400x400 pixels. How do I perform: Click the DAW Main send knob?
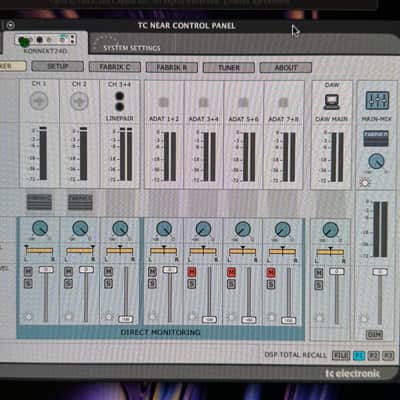pyautogui.click(x=330, y=230)
